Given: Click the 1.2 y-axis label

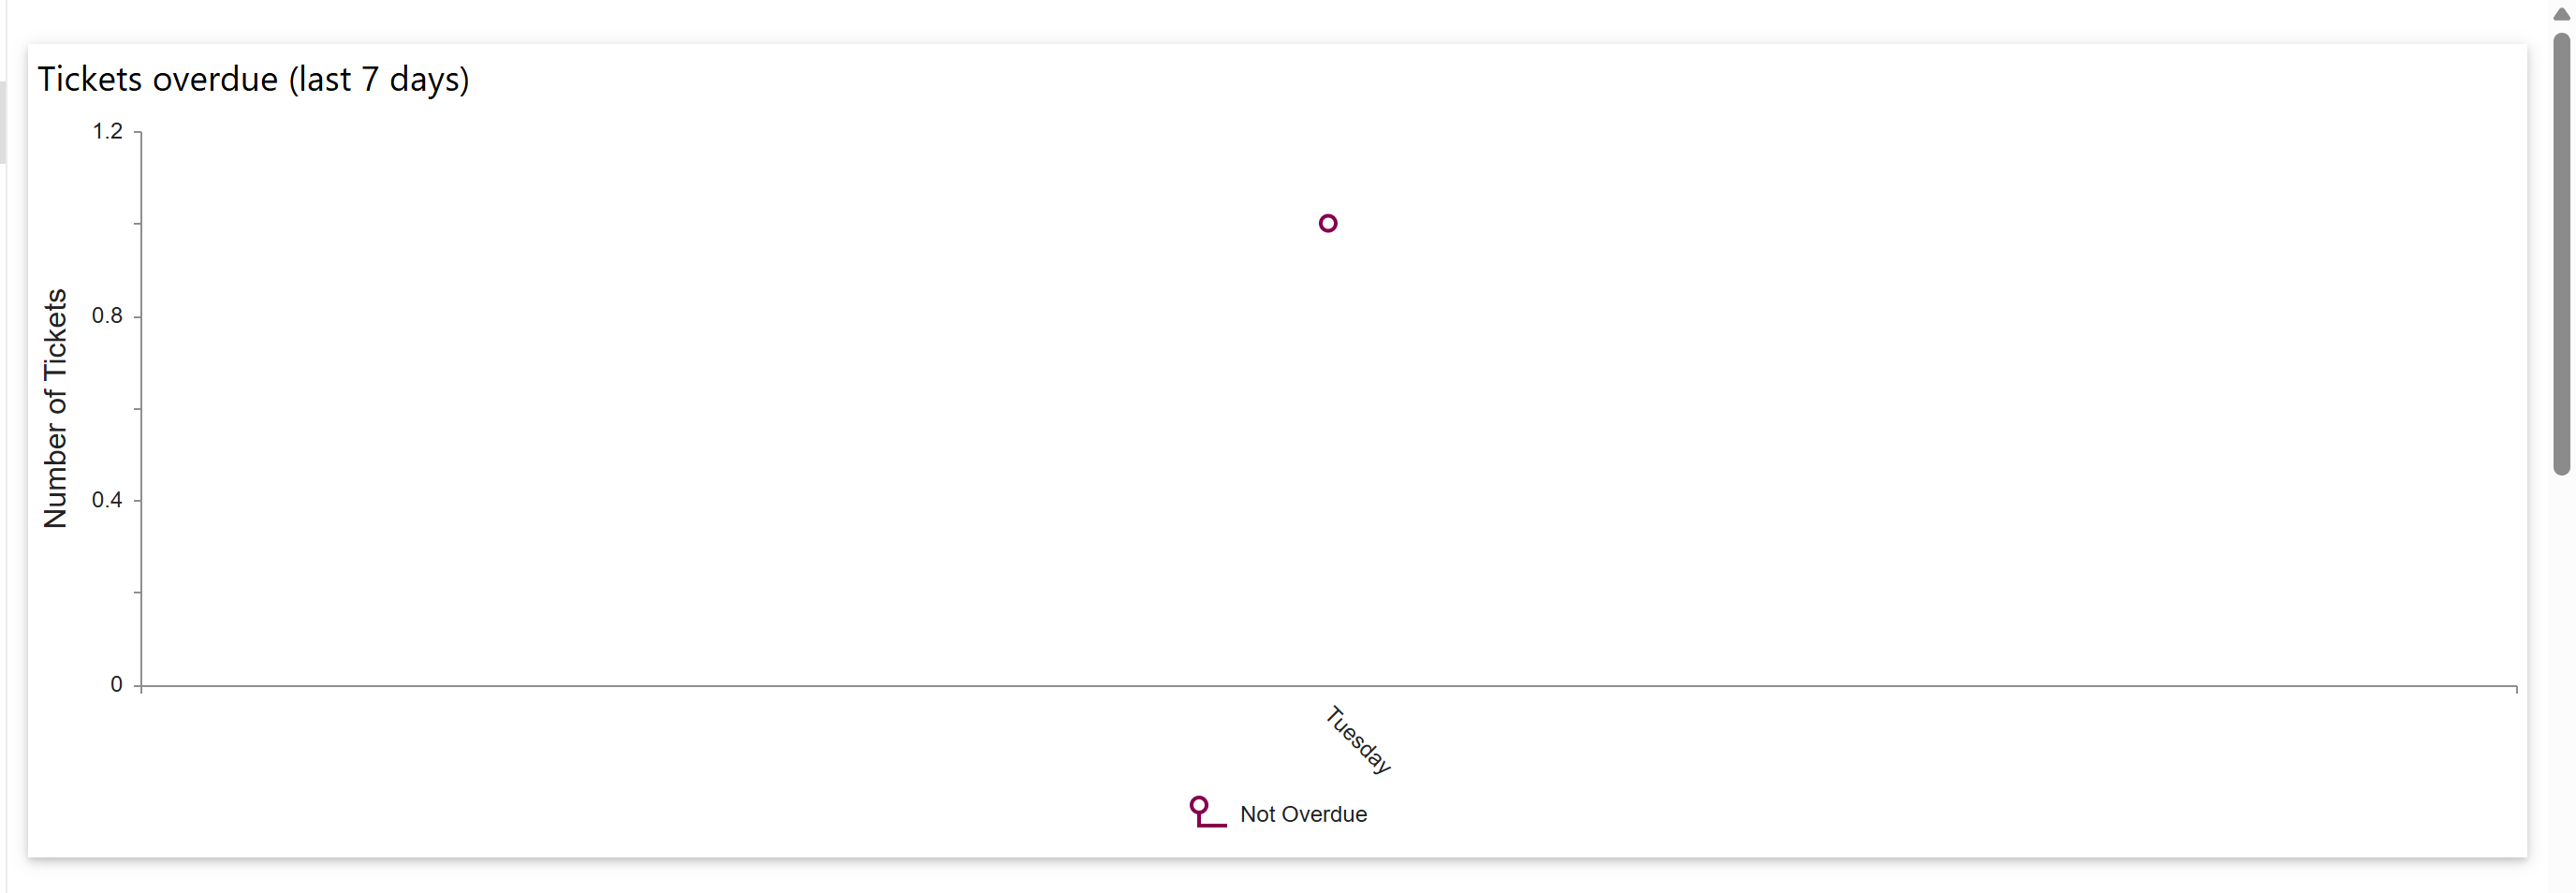Looking at the screenshot, I should (107, 131).
